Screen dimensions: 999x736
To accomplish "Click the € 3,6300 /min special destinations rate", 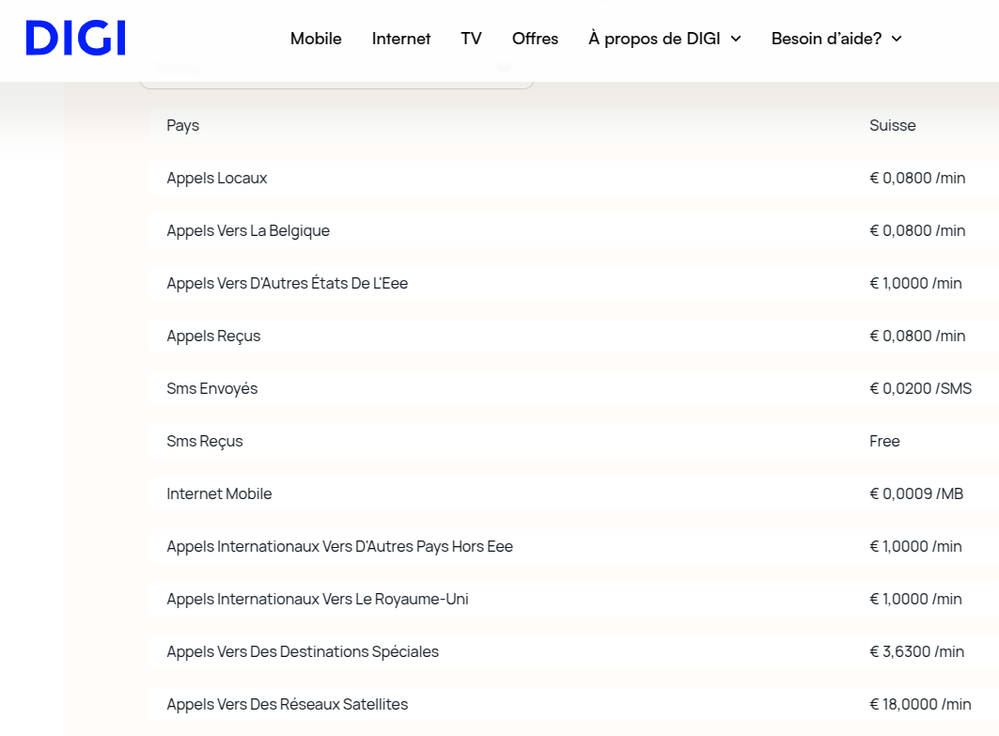I will point(916,652).
